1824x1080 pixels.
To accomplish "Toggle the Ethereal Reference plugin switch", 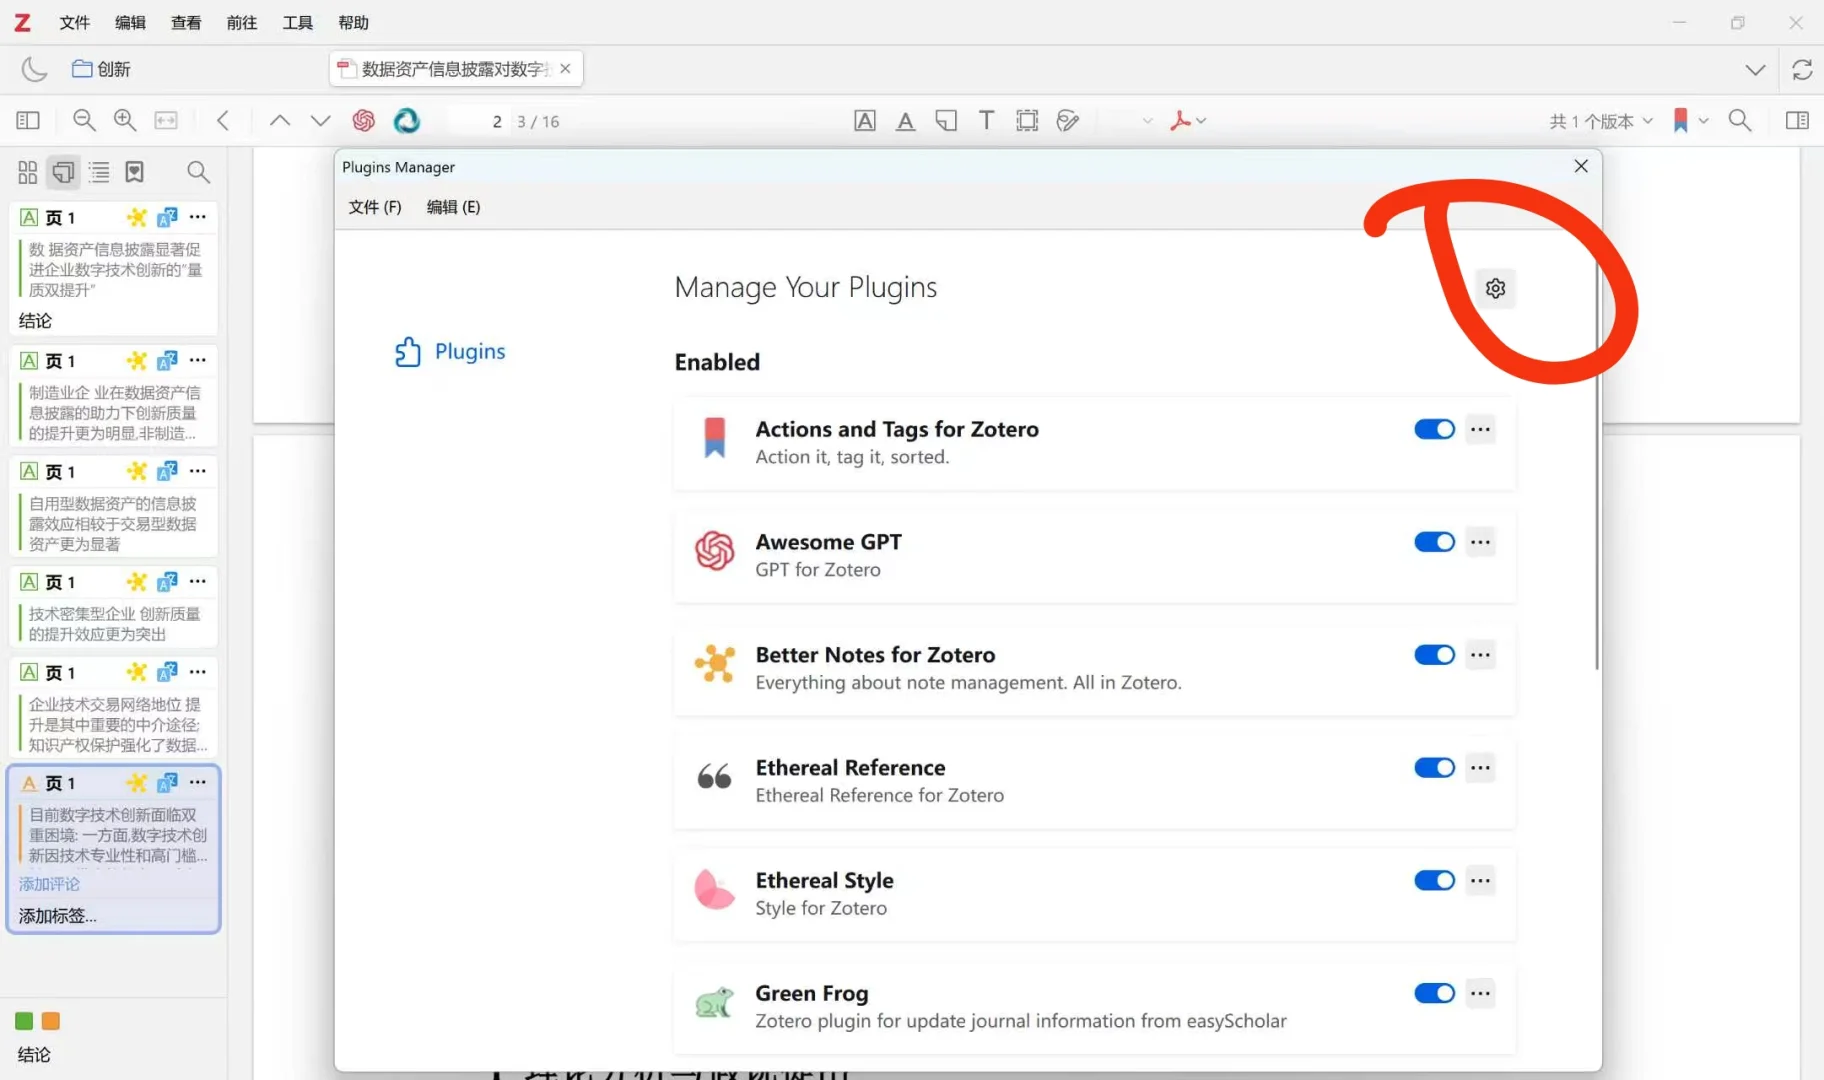I will 1434,768.
